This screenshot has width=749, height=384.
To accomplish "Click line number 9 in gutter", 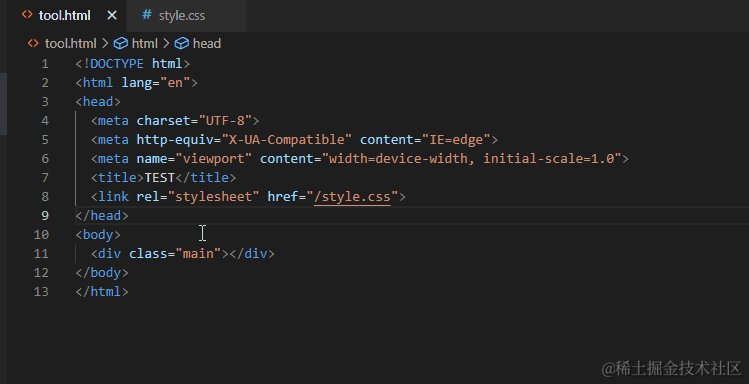I will [x=45, y=215].
